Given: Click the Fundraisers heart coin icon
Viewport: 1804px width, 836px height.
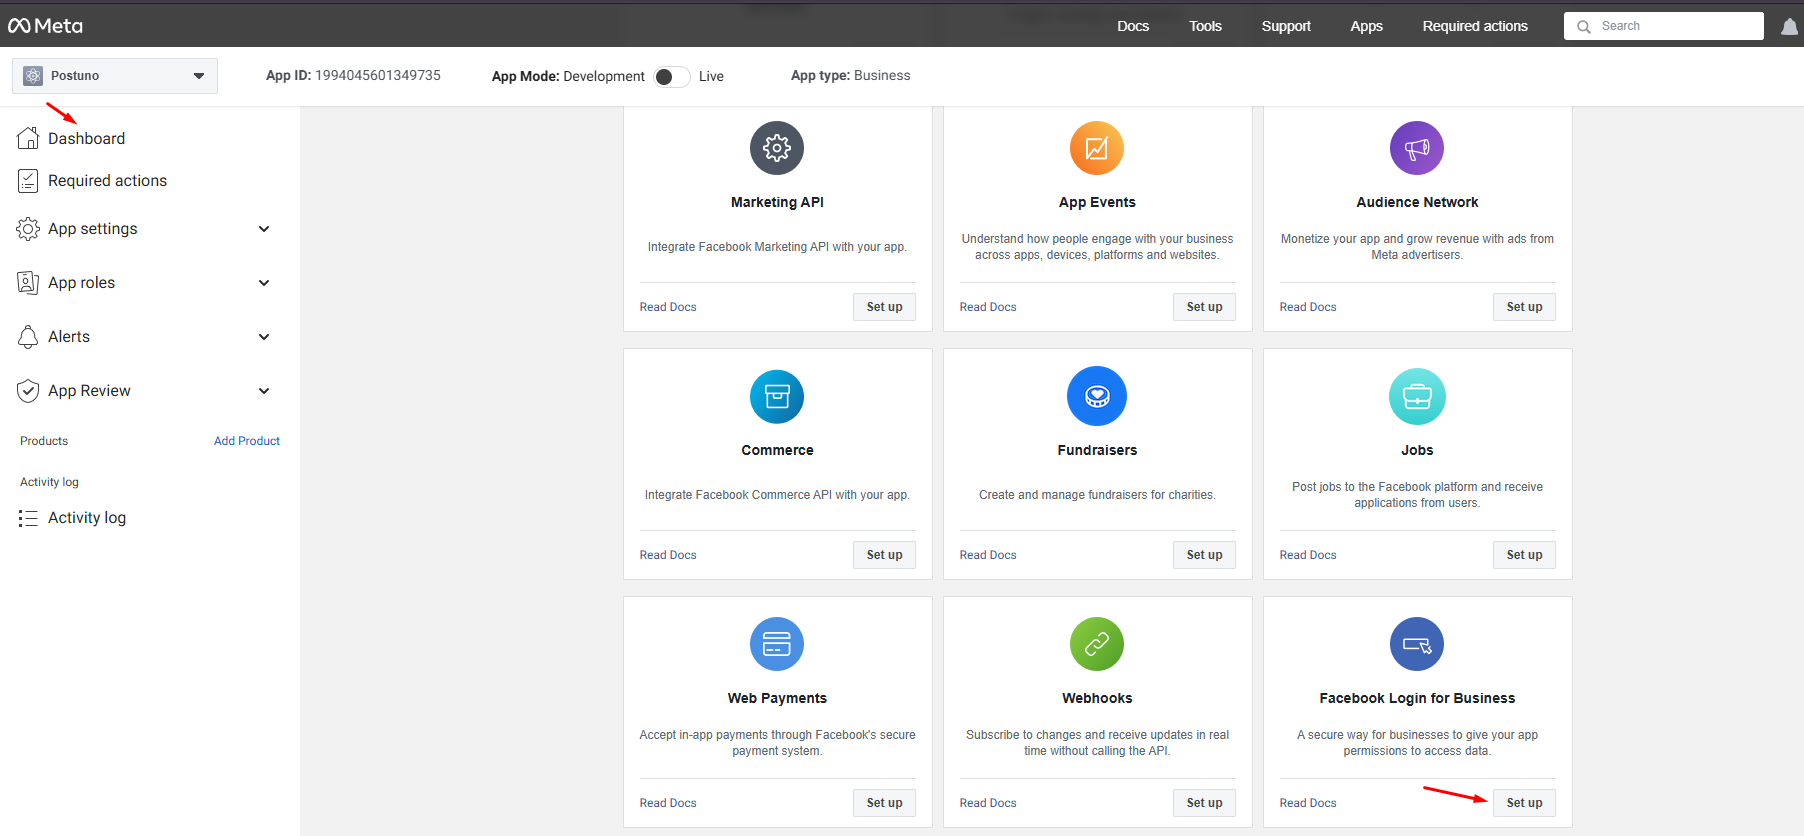Looking at the screenshot, I should pos(1097,396).
